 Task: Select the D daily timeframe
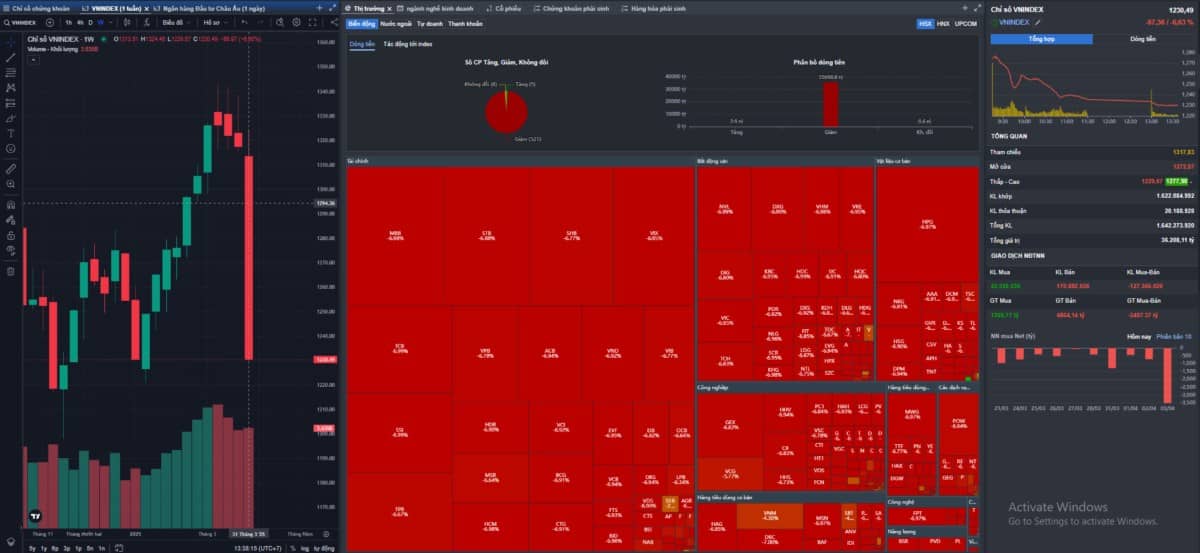click(x=90, y=22)
